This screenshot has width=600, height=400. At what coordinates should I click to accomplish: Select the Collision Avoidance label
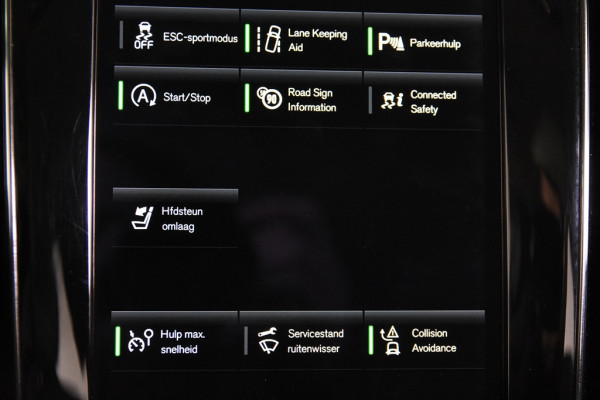coord(434,341)
